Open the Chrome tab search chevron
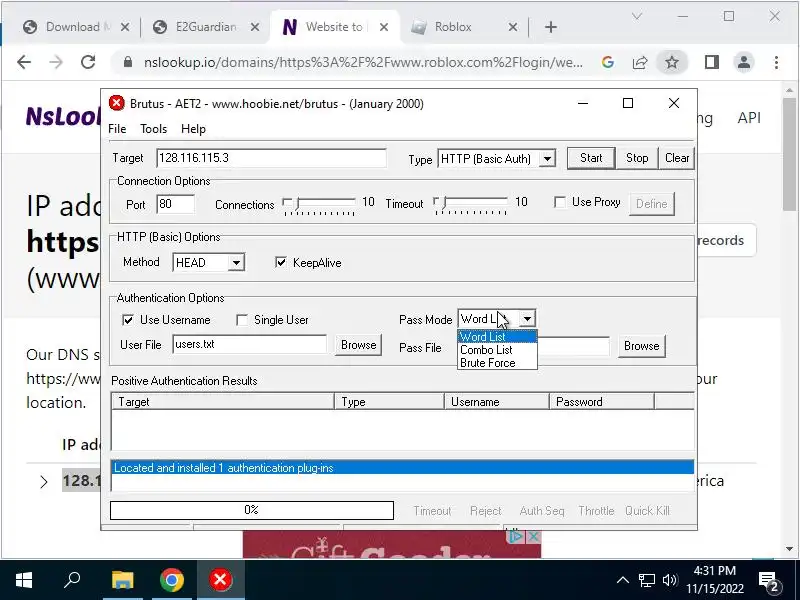This screenshot has height=600, width=800. [636, 16]
